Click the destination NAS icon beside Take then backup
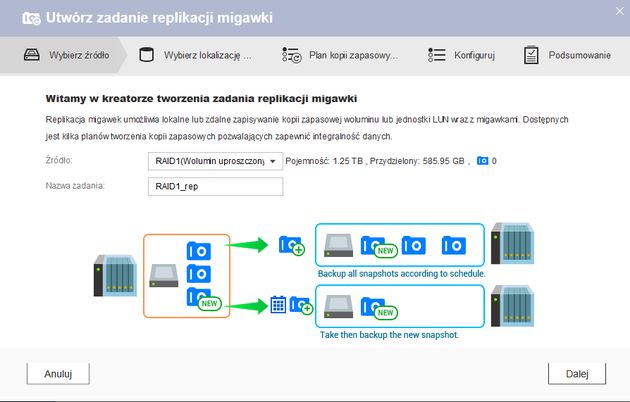This screenshot has height=402, width=630. tap(512, 306)
